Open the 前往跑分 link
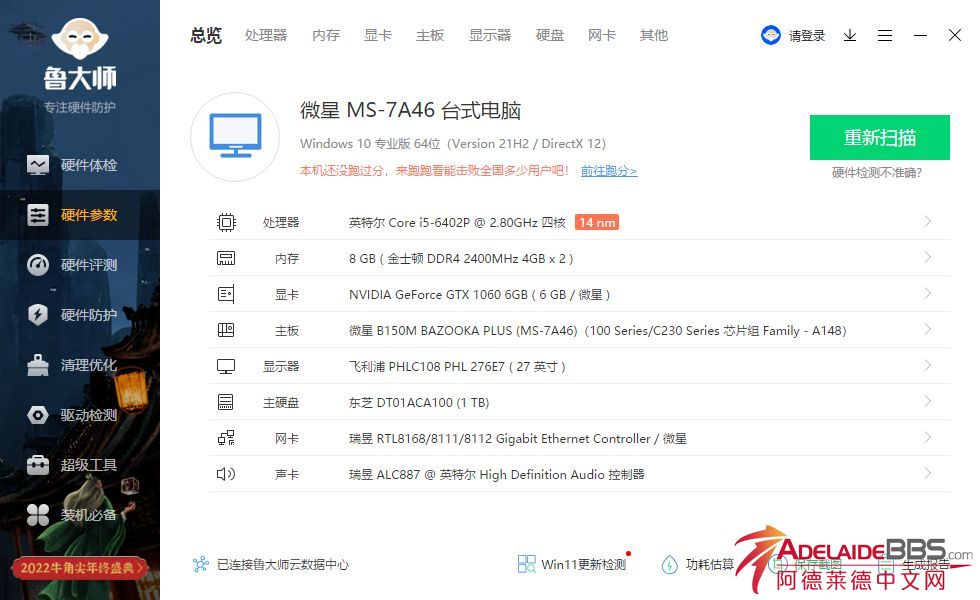The width and height of the screenshot is (980, 600). (x=609, y=171)
